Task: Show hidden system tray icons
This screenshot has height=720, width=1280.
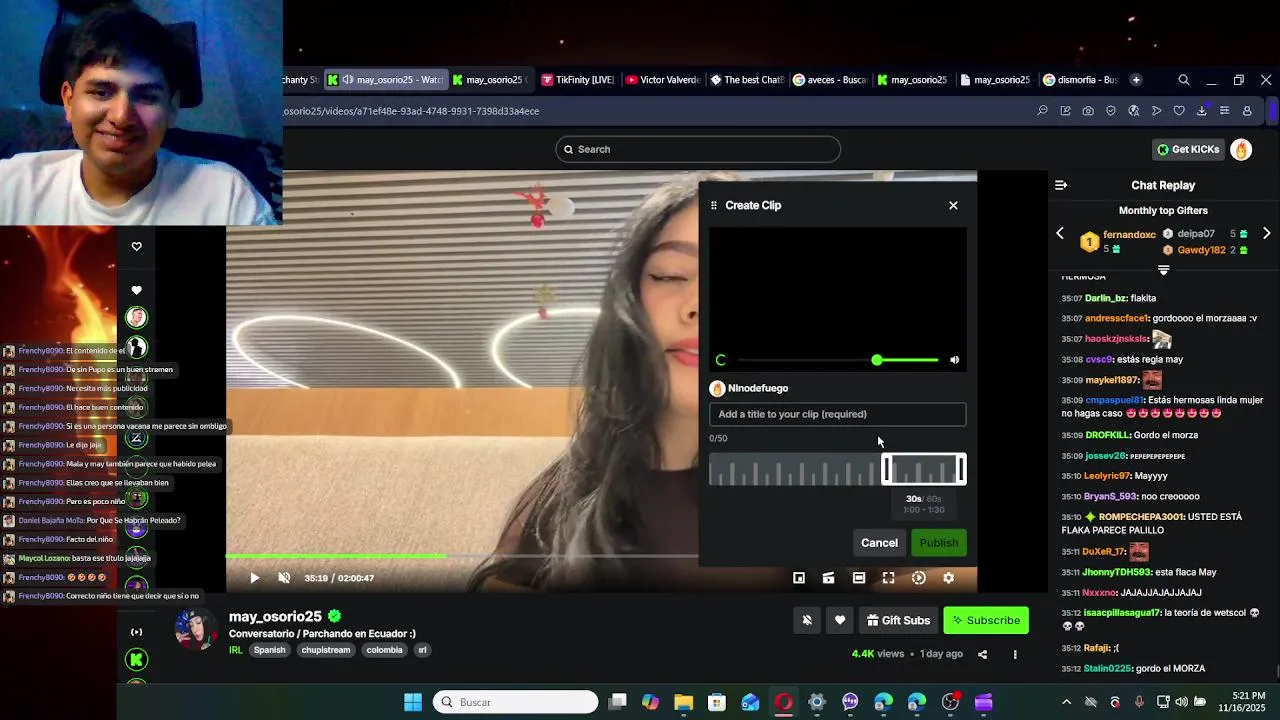Action: [x=1066, y=702]
